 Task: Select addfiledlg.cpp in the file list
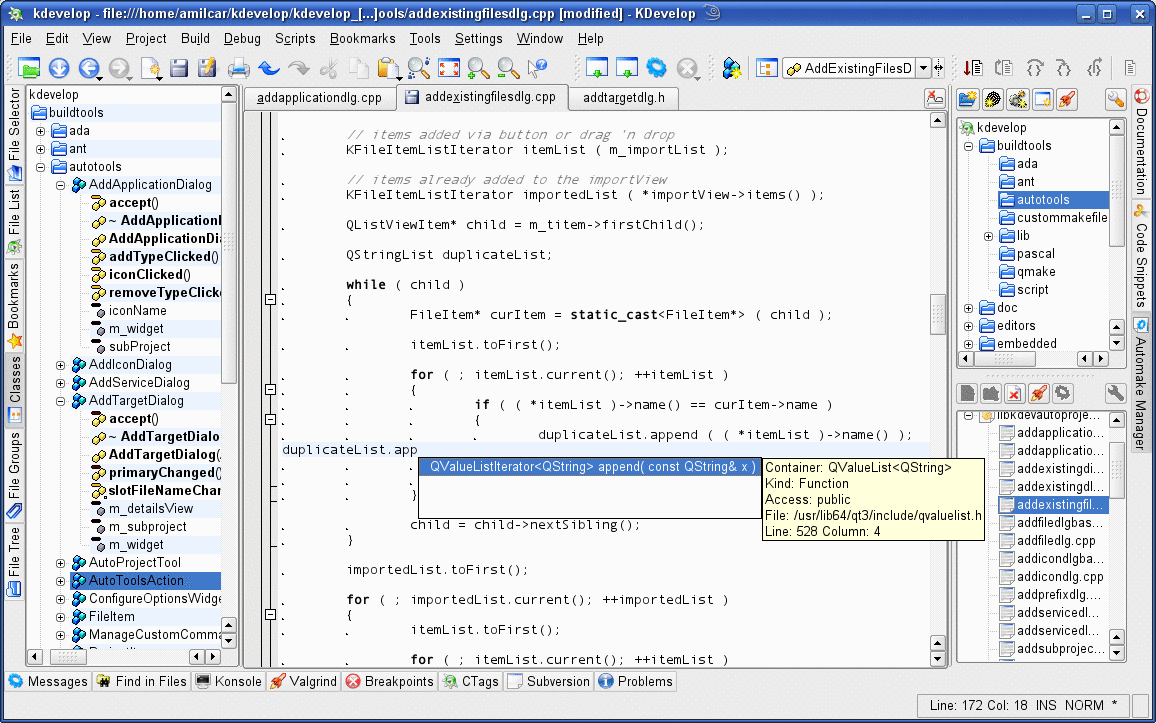click(1055, 541)
